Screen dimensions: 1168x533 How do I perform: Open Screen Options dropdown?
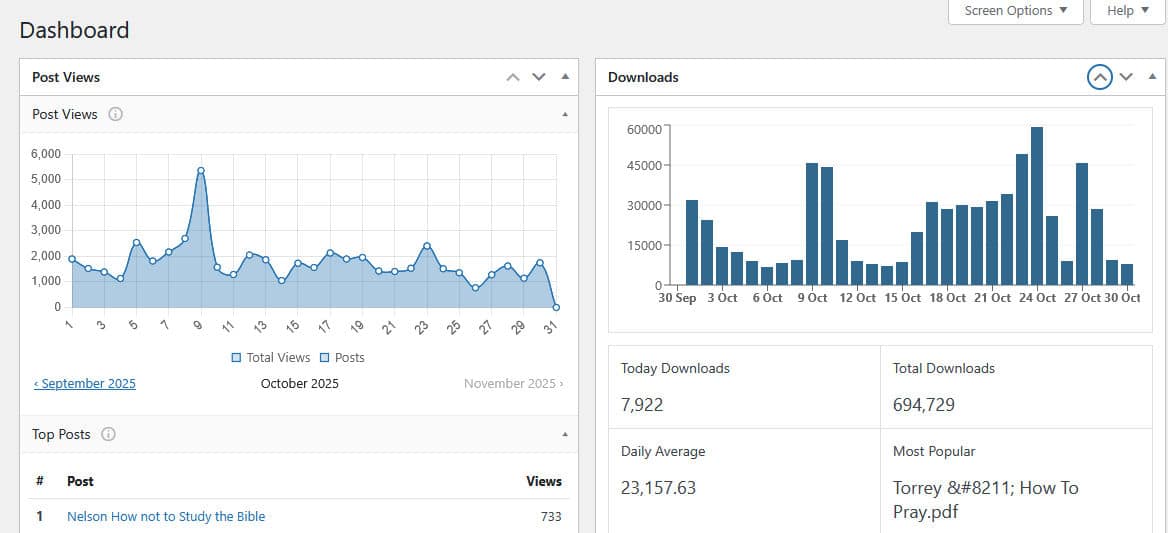pos(1015,11)
